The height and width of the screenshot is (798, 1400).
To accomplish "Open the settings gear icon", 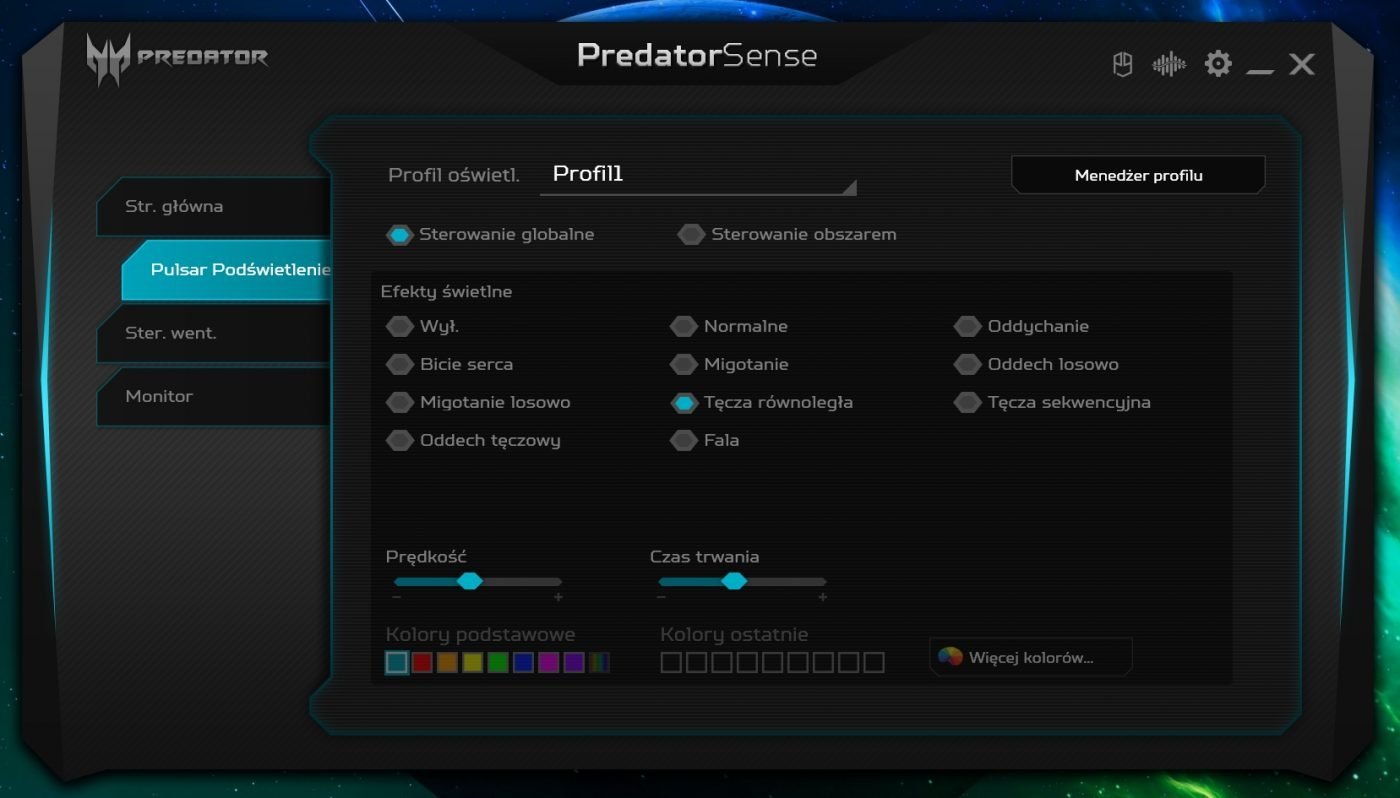I will coord(1218,64).
